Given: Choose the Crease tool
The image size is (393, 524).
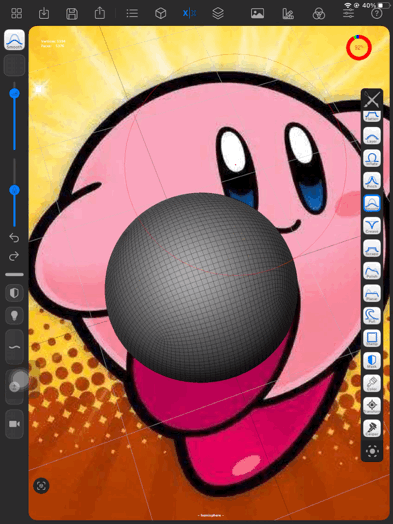Looking at the screenshot, I should (372, 226).
